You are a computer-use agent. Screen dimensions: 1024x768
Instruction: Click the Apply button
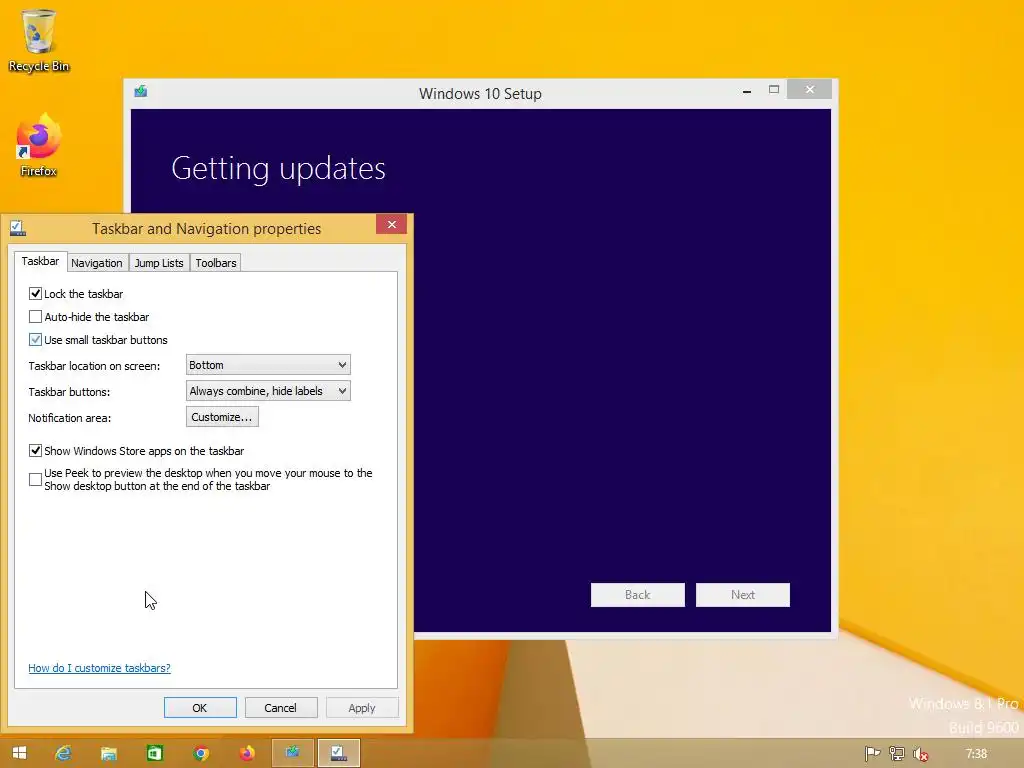pos(362,708)
